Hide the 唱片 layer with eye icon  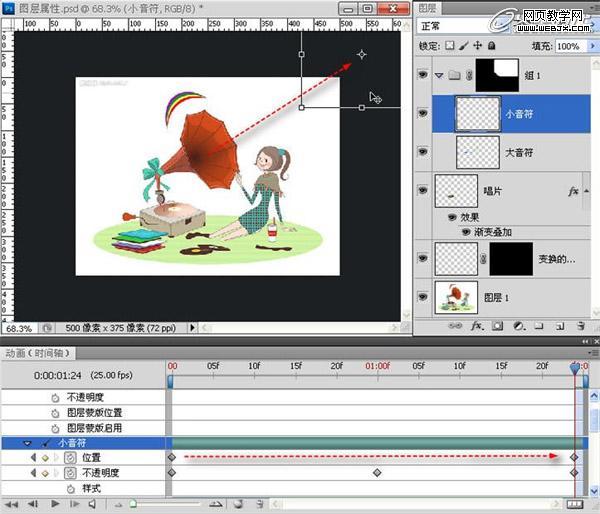coord(422,189)
